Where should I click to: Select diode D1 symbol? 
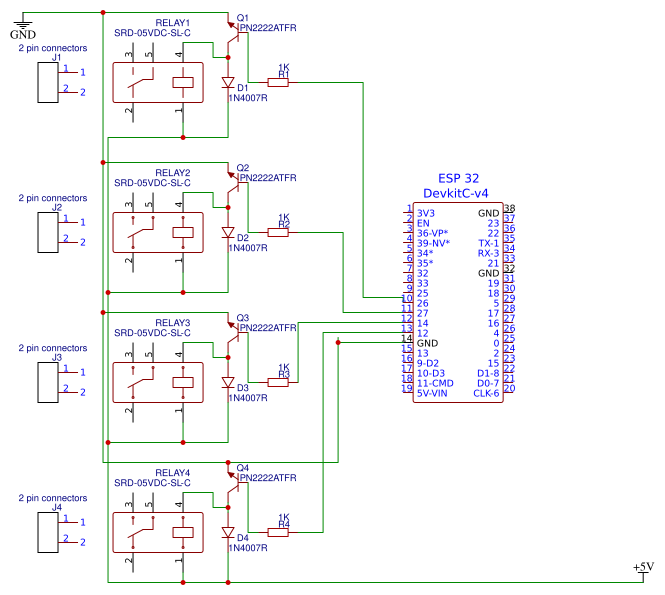pyautogui.click(x=228, y=83)
